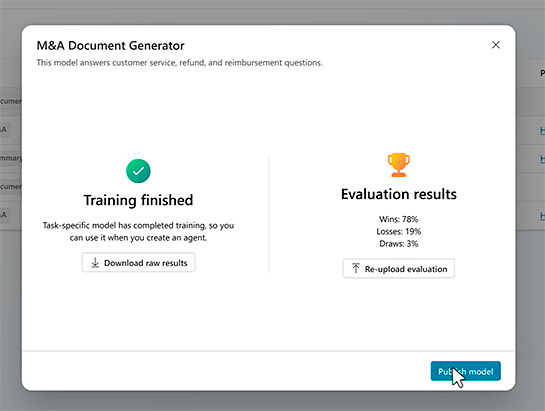Download raw results of the training

coord(138,263)
